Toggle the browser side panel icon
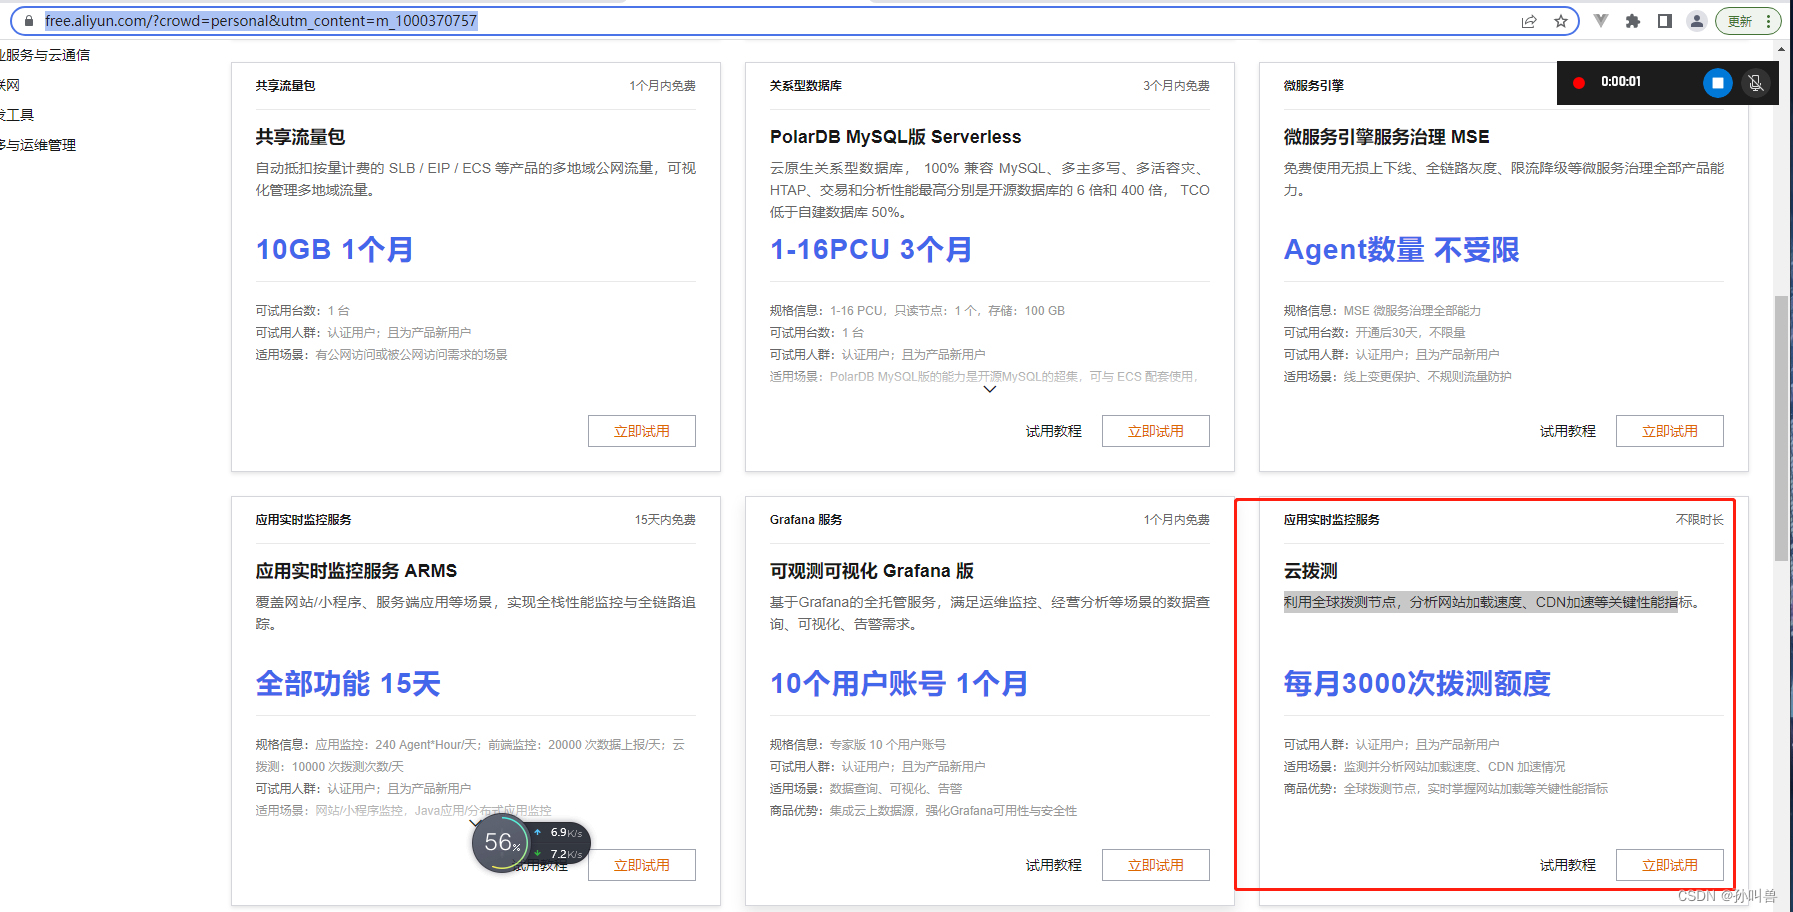1793x912 pixels. [x=1665, y=21]
